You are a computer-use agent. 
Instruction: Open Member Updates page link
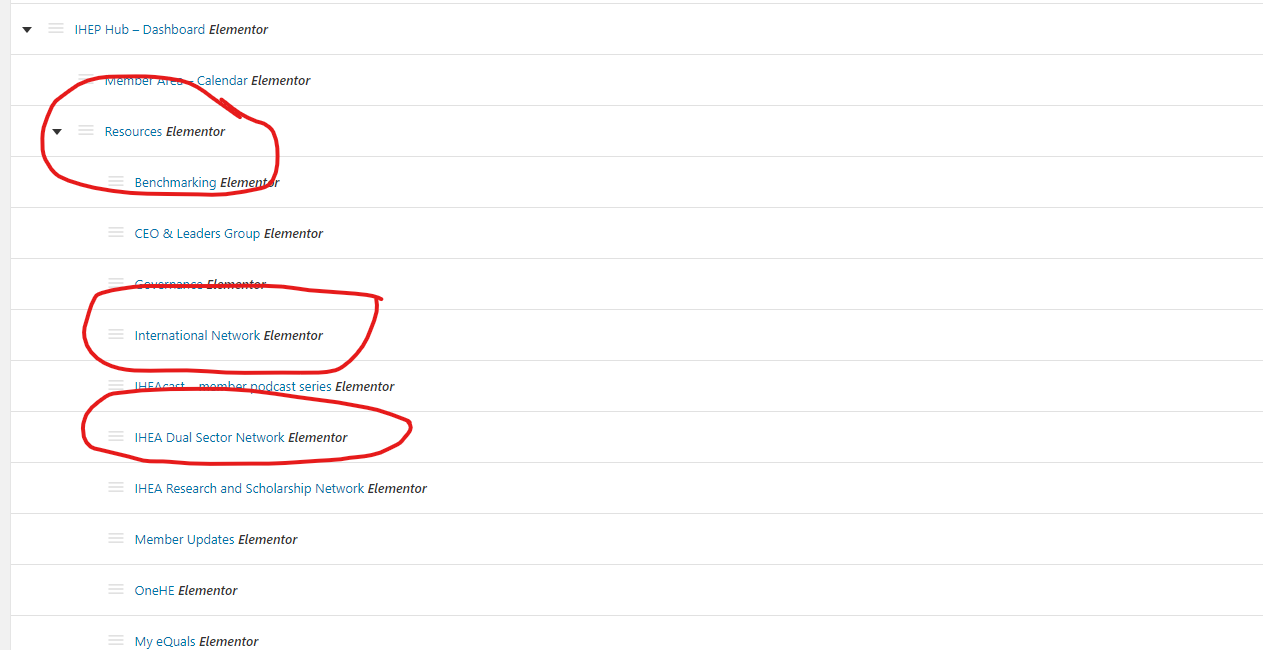[x=185, y=540]
